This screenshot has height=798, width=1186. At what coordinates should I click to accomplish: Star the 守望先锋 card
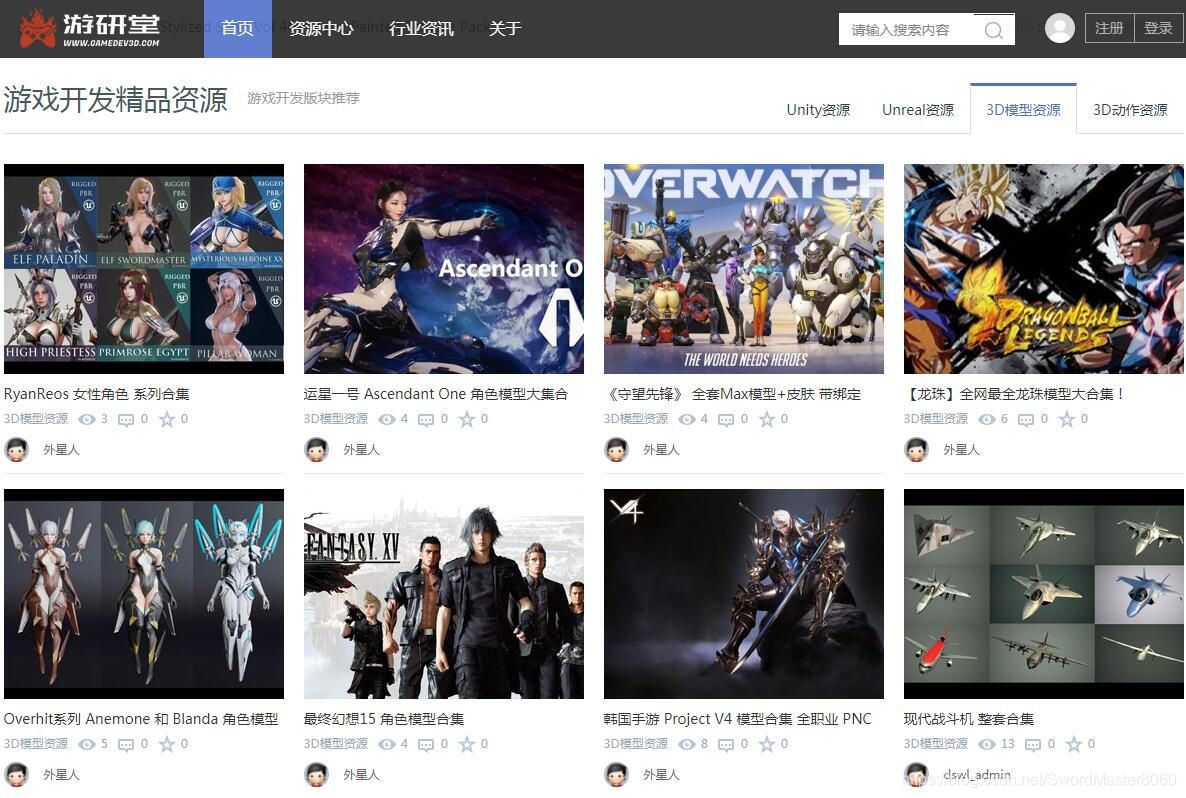tap(766, 419)
